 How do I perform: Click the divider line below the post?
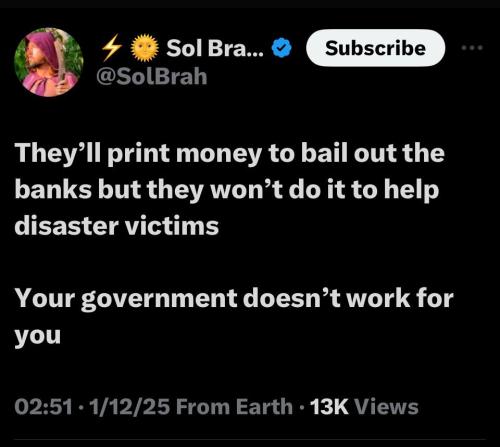(x=250, y=440)
